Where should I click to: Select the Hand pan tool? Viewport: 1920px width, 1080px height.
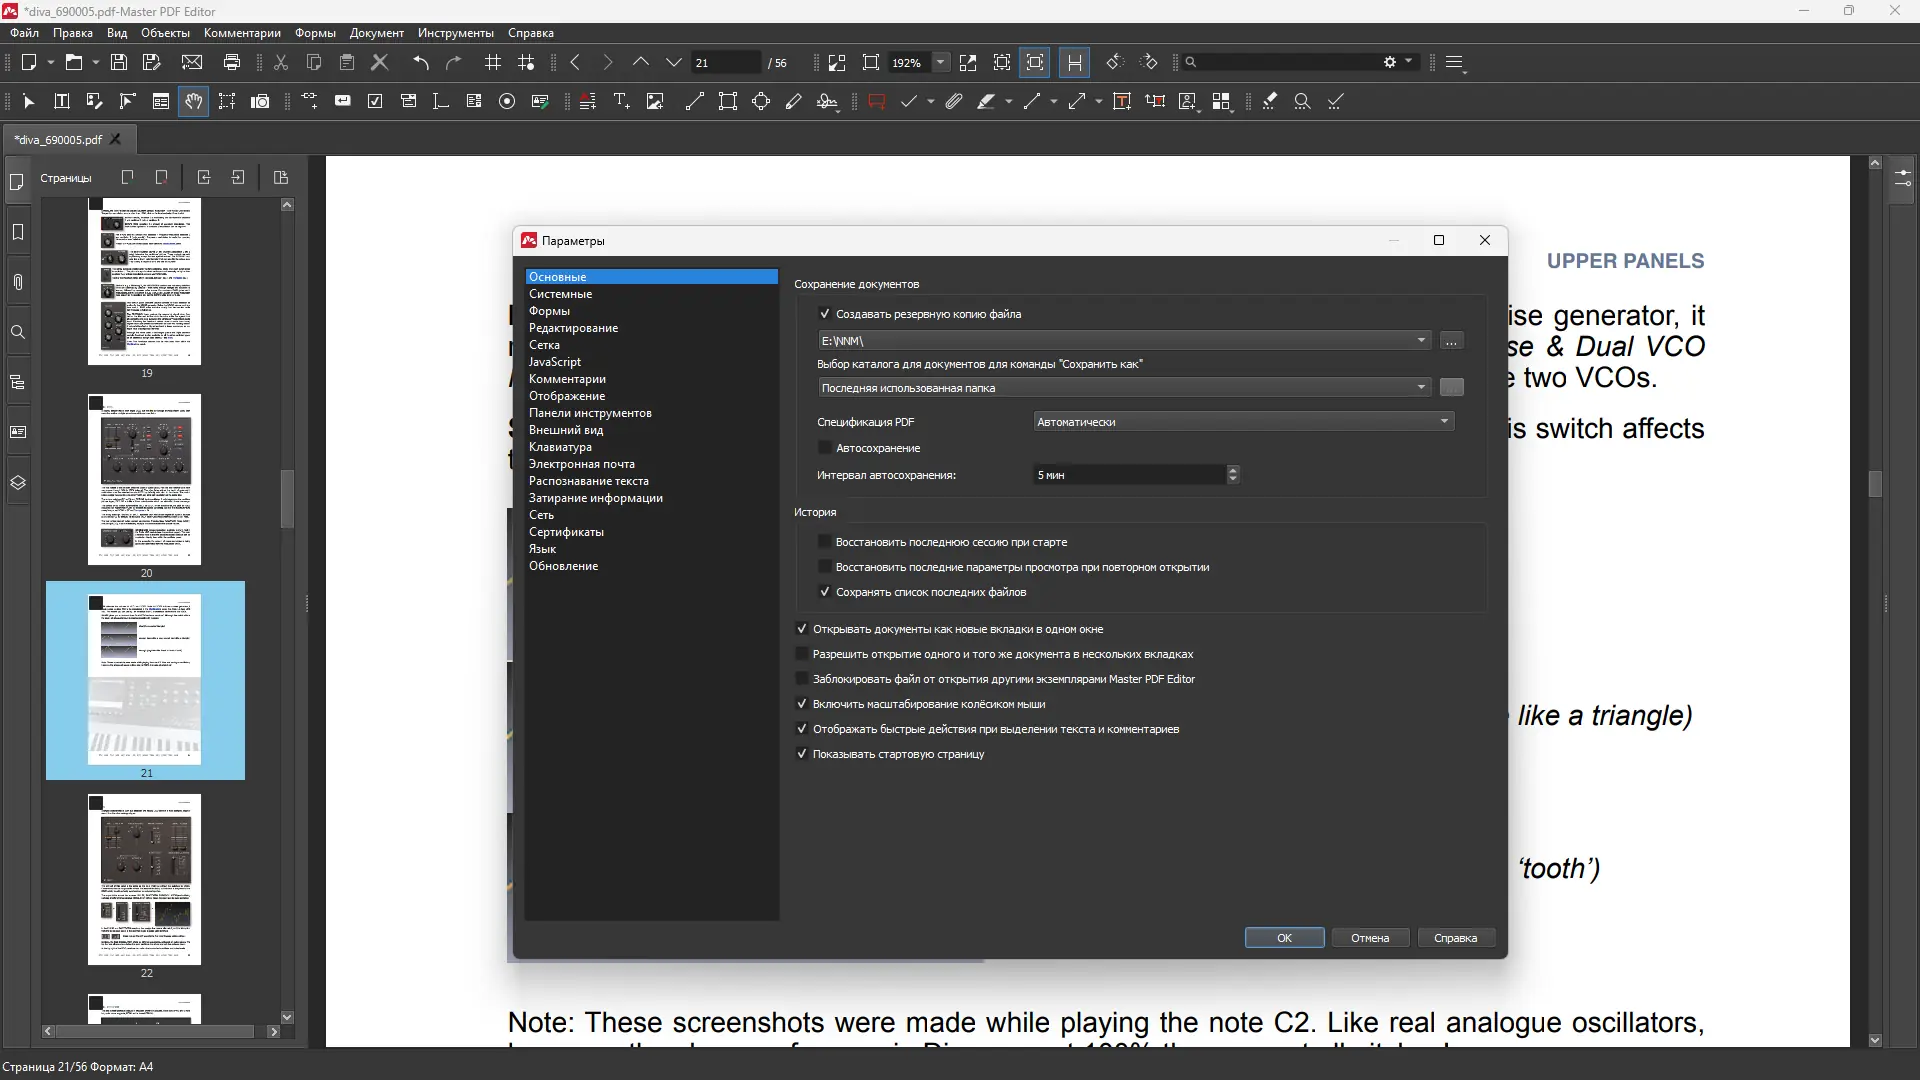[193, 101]
